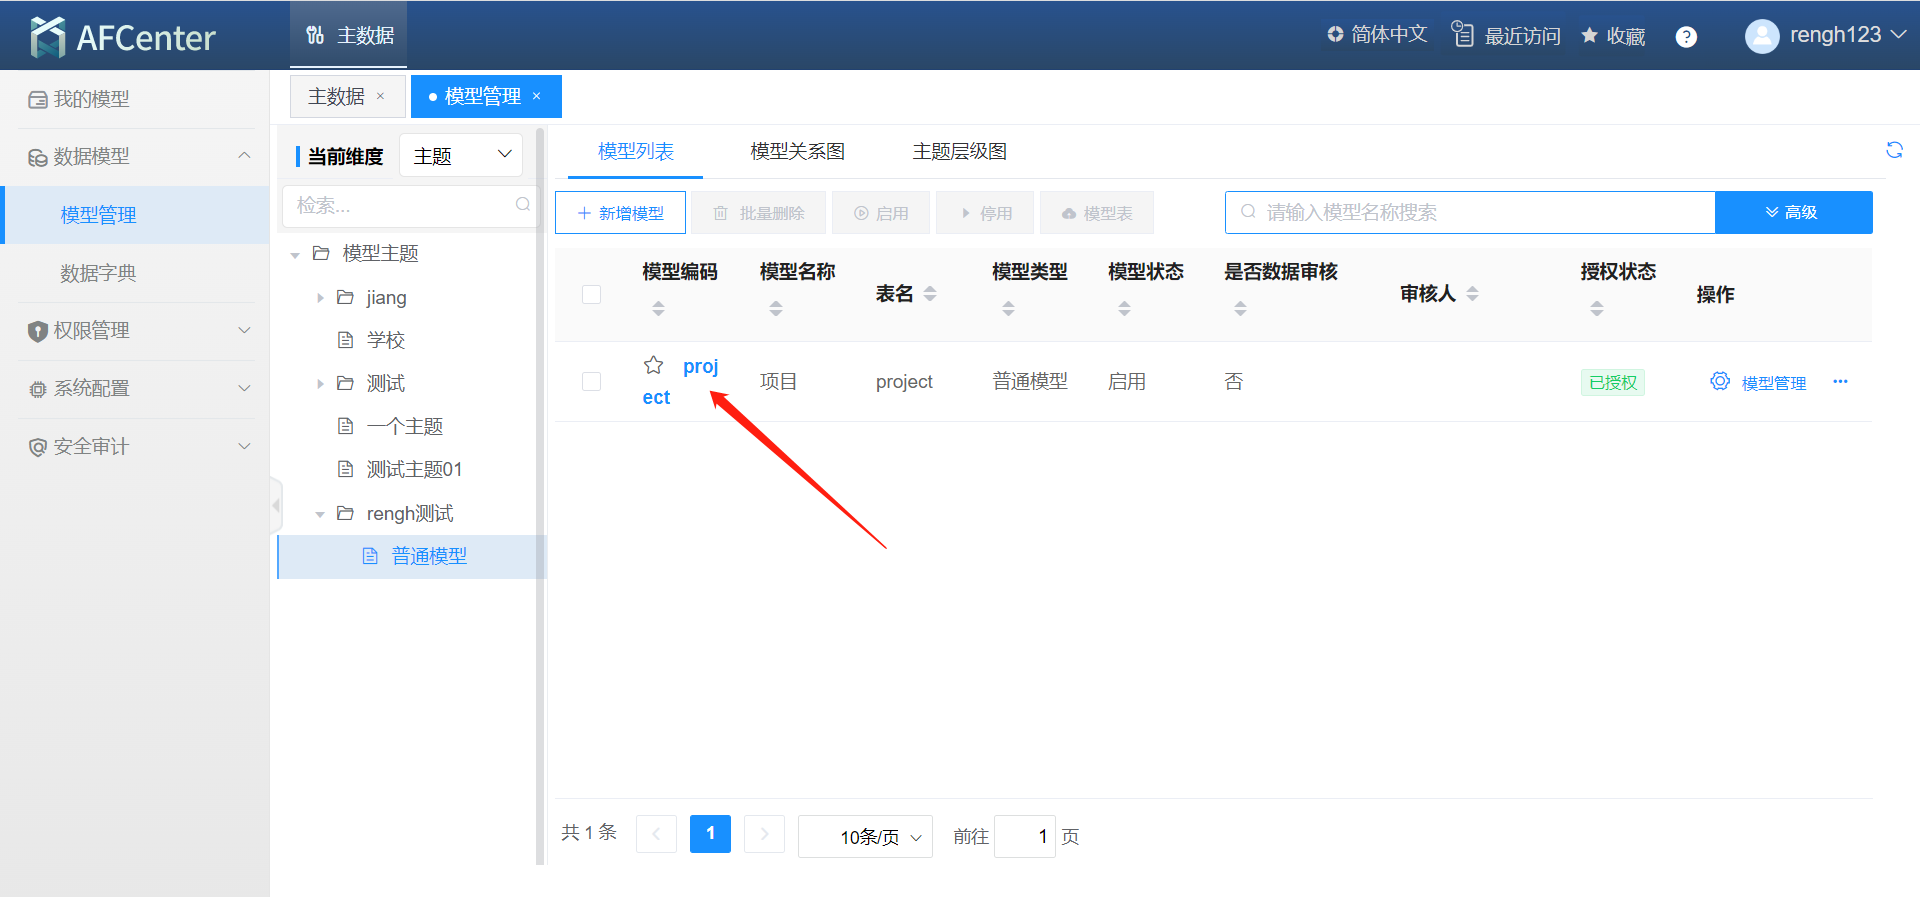1920x897 pixels.
Task: Open the three-dot more actions menu
Action: coord(1840,381)
